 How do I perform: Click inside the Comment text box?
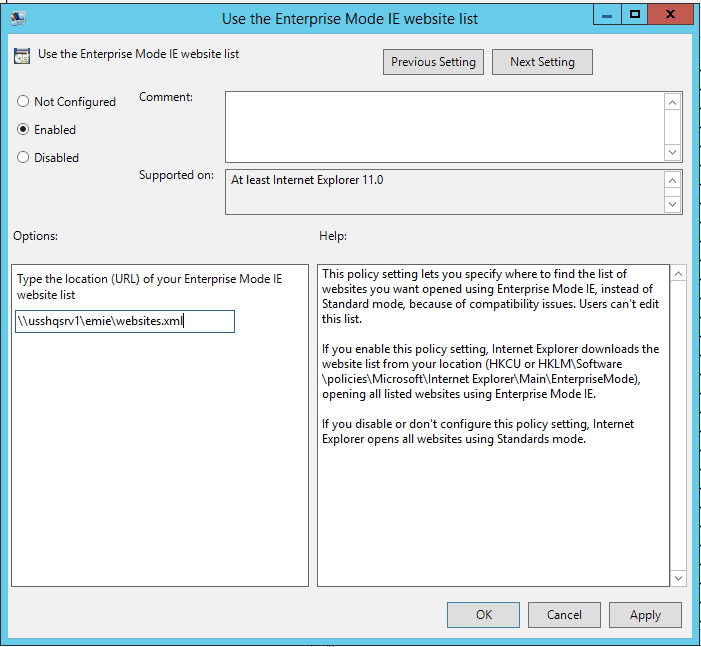[x=444, y=126]
